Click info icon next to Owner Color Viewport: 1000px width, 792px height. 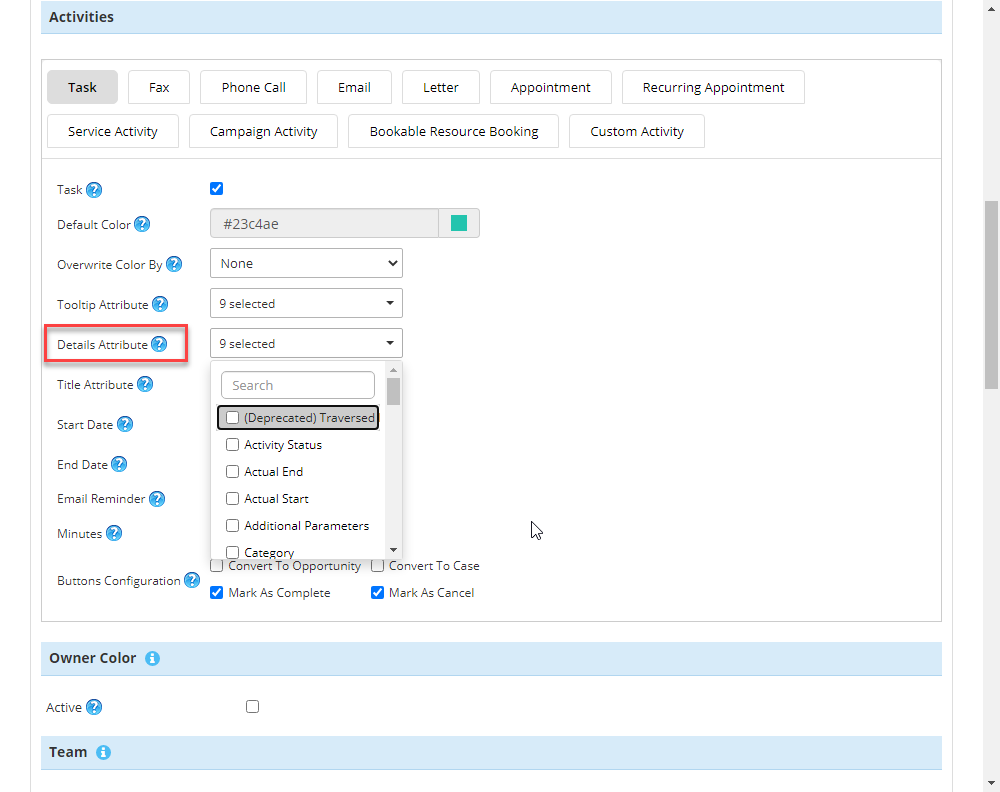(152, 659)
